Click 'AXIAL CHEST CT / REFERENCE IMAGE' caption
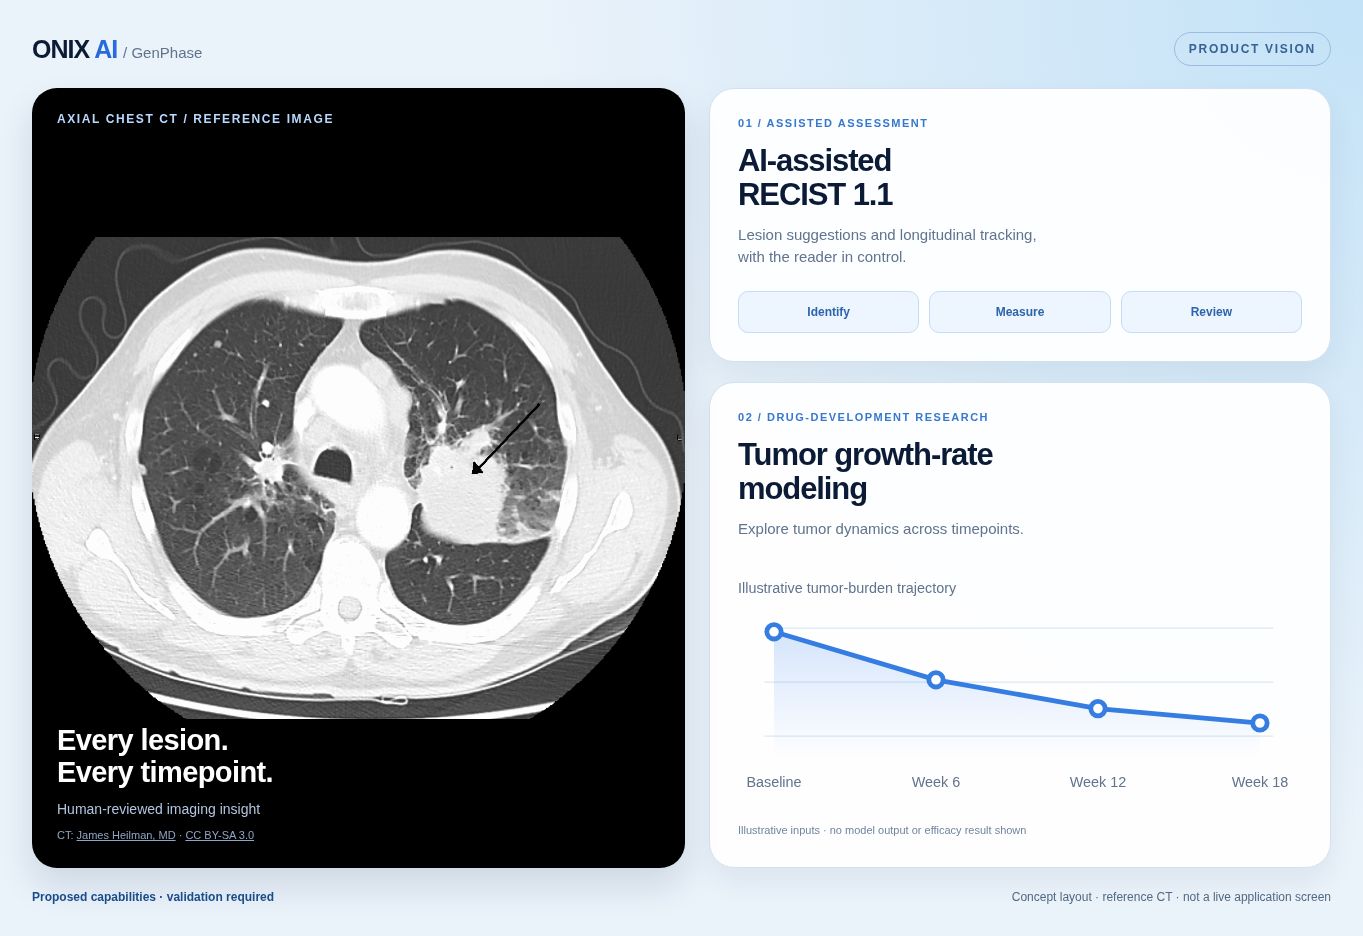Image resolution: width=1363 pixels, height=936 pixels. [x=195, y=119]
